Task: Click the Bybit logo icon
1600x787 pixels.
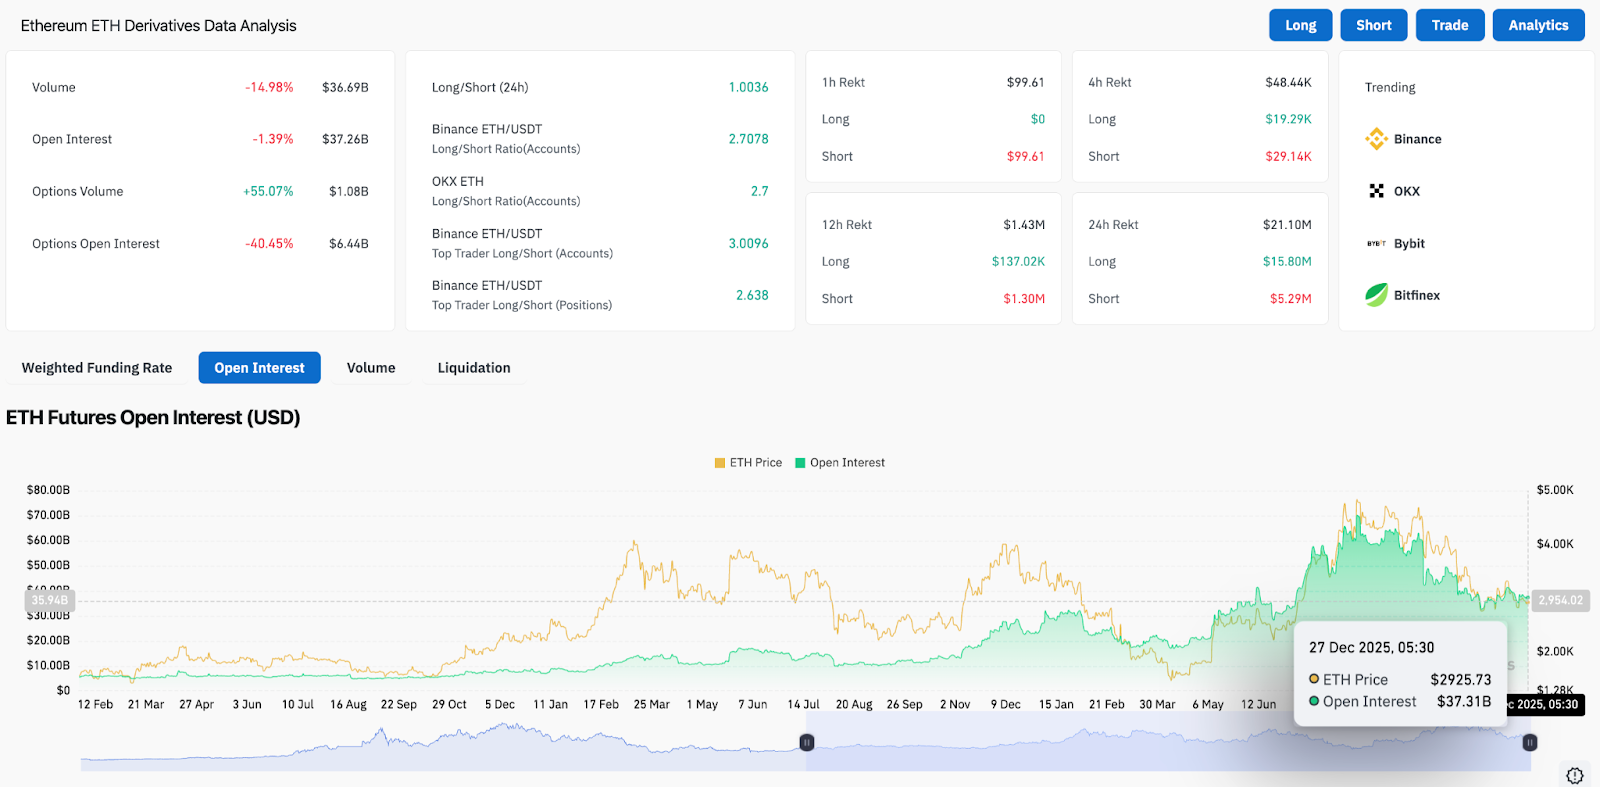Action: [x=1376, y=243]
